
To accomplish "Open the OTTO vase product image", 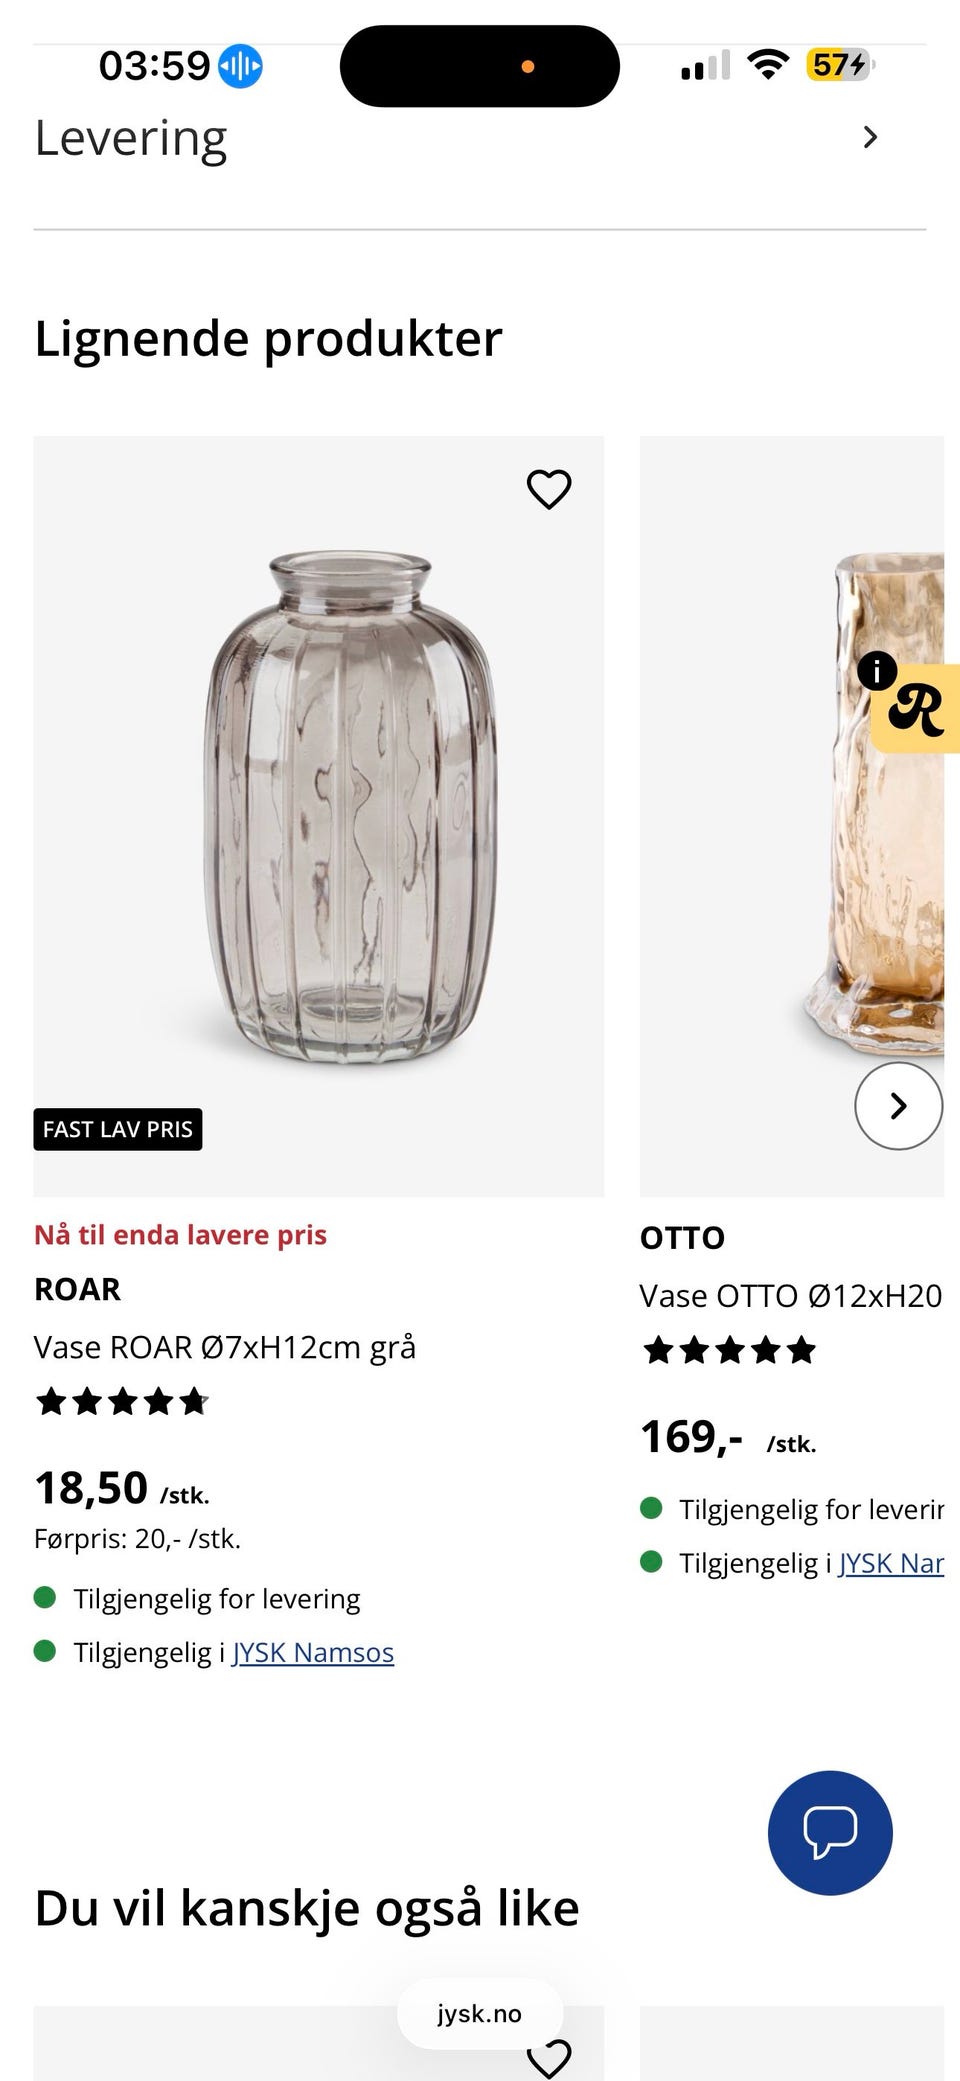I will [x=792, y=816].
